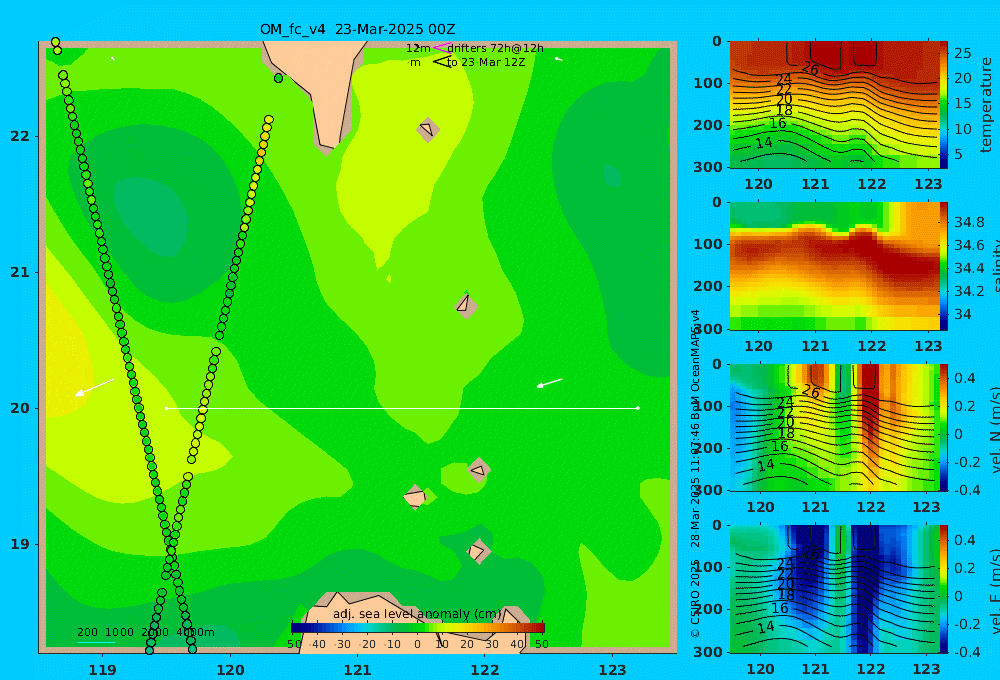The width and height of the screenshot is (1000, 680).
Task: Click the 26 contour label in temperature panel
Action: pyautogui.click(x=810, y=68)
